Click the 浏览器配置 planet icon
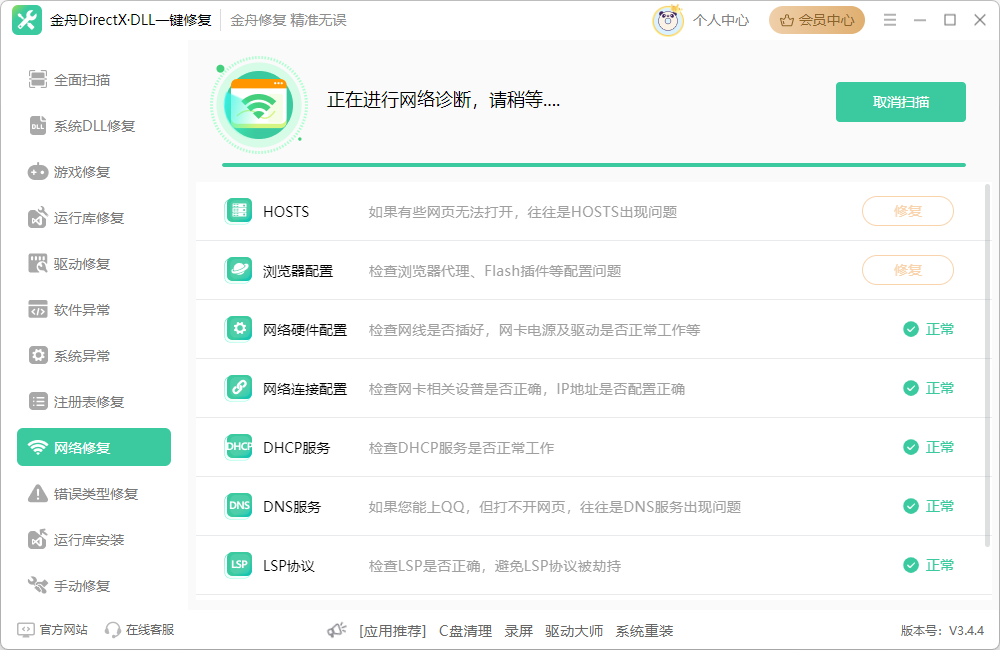The width and height of the screenshot is (1000, 650). (x=239, y=269)
